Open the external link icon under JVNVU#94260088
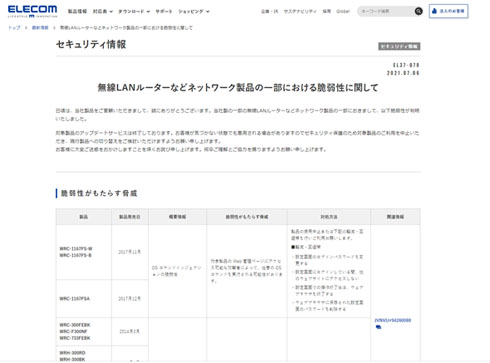This screenshot has width=490, height=363. click(378, 327)
